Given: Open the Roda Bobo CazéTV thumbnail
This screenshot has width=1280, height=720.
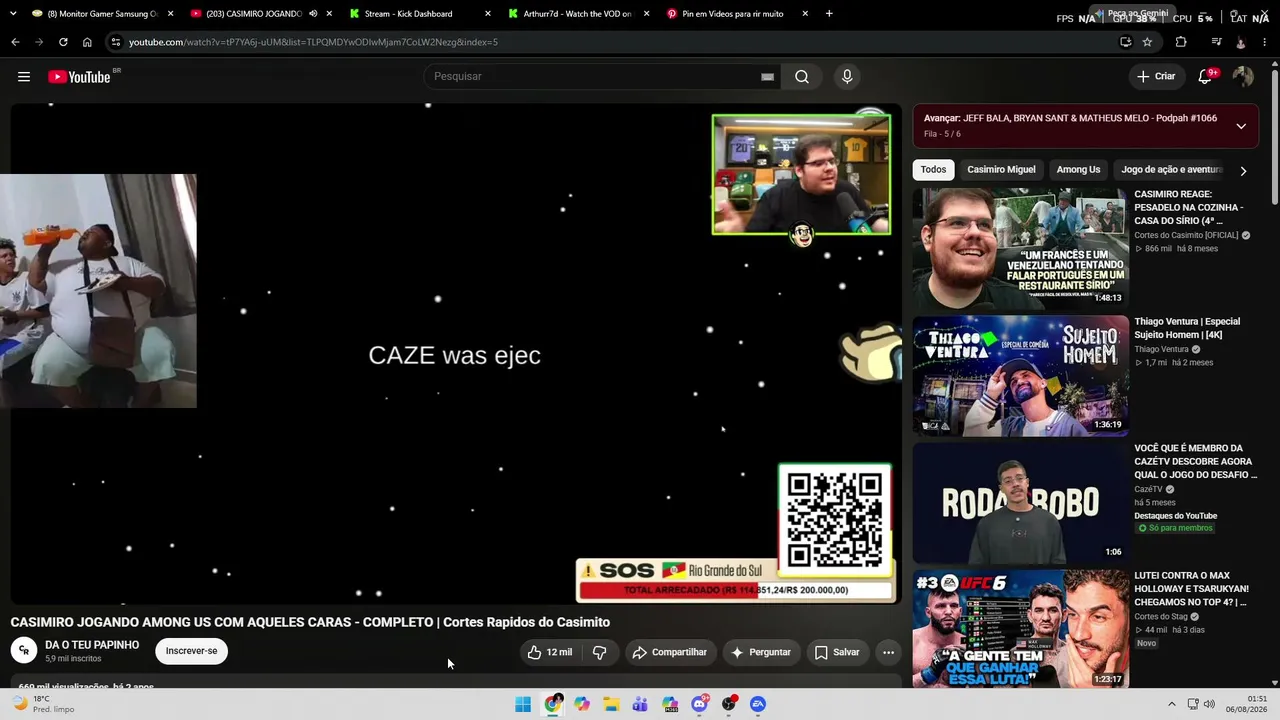Looking at the screenshot, I should [1020, 503].
